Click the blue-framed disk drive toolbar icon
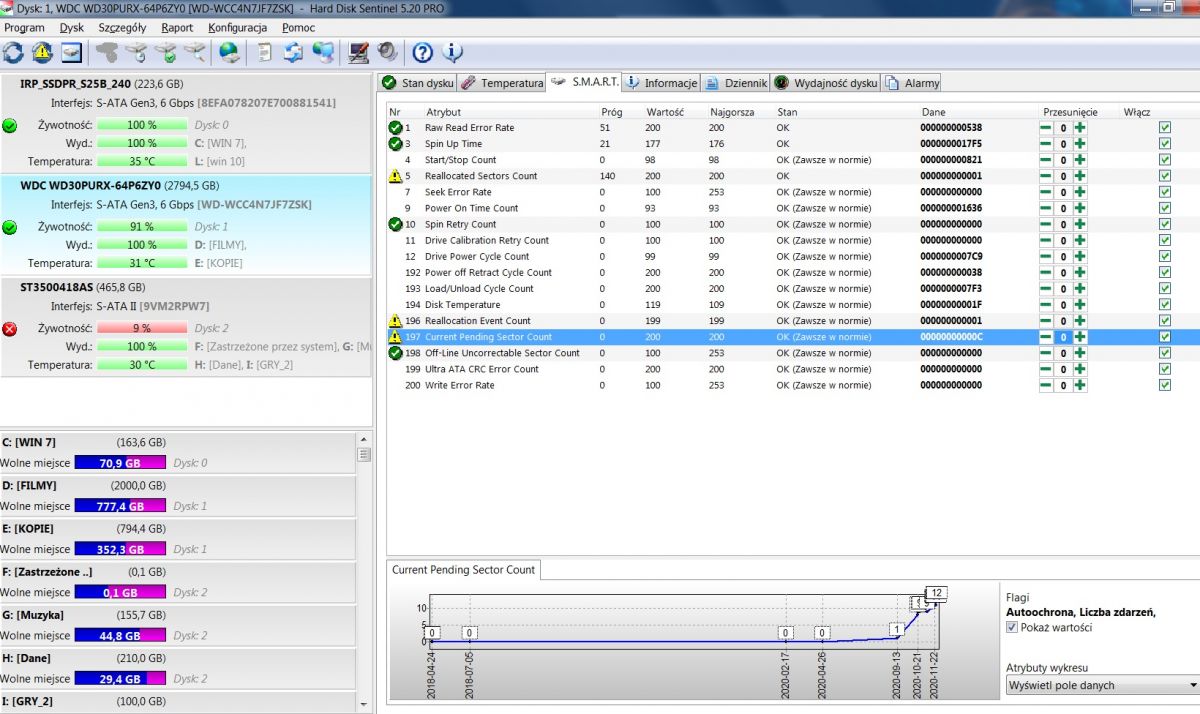The width and height of the screenshot is (1200, 714). 71,52
